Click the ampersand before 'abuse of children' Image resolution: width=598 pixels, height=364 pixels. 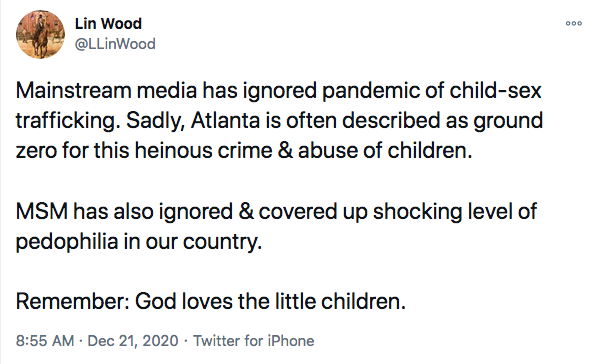285,150
